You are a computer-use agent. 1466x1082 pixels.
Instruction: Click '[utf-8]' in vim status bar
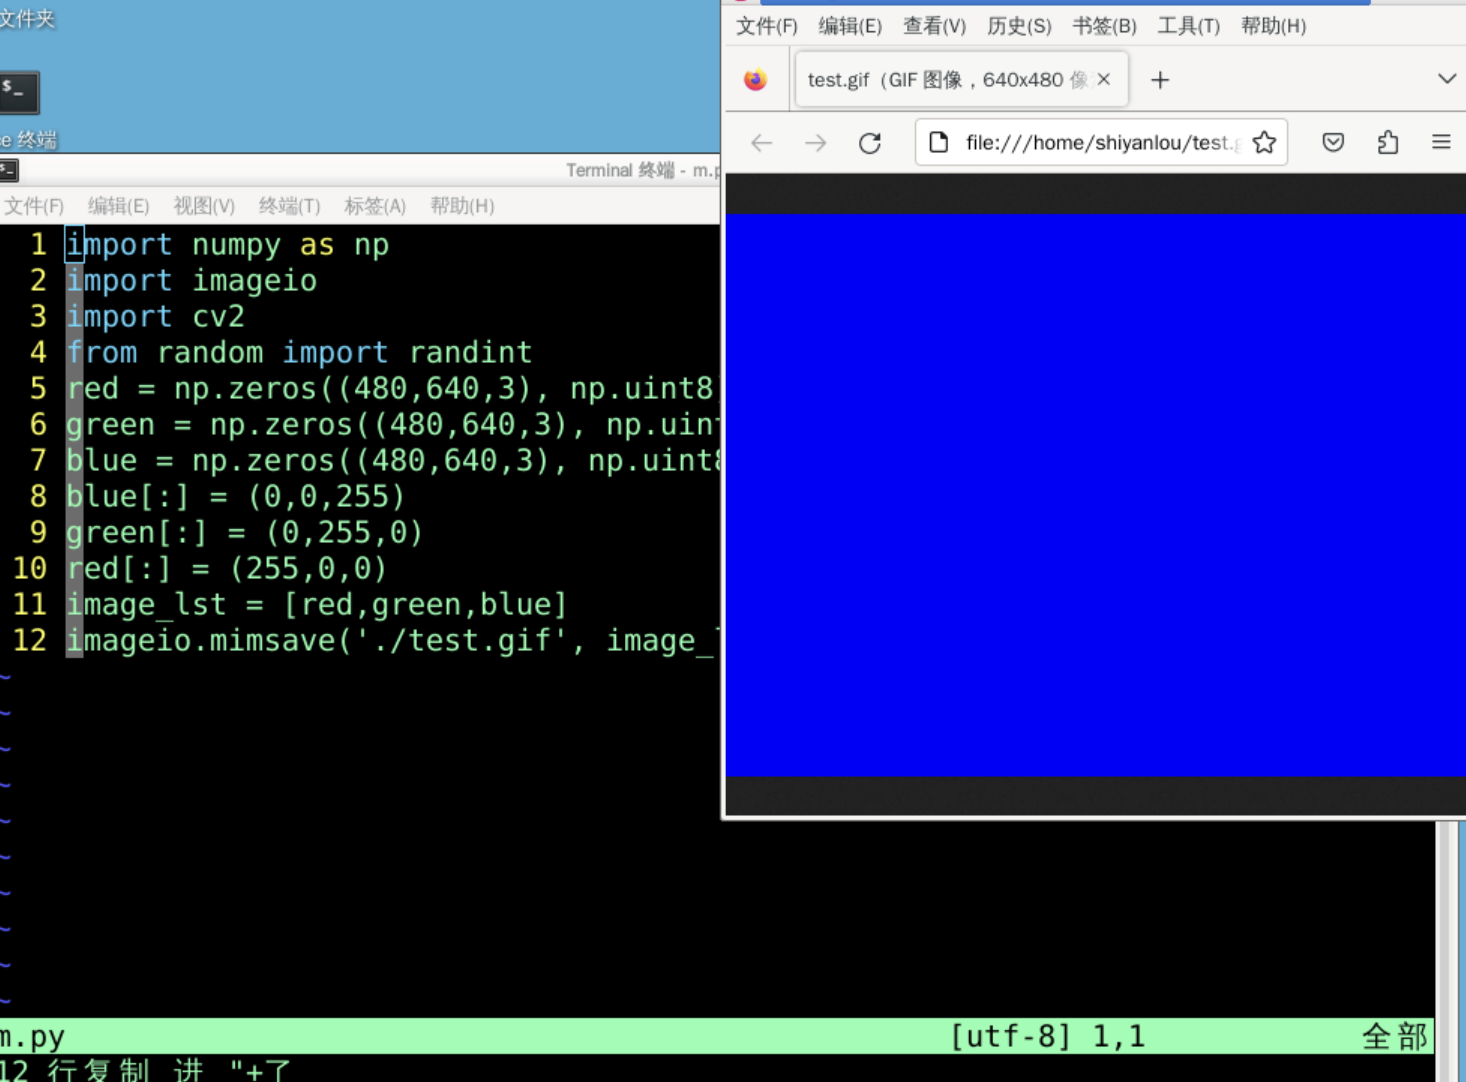click(1011, 1036)
